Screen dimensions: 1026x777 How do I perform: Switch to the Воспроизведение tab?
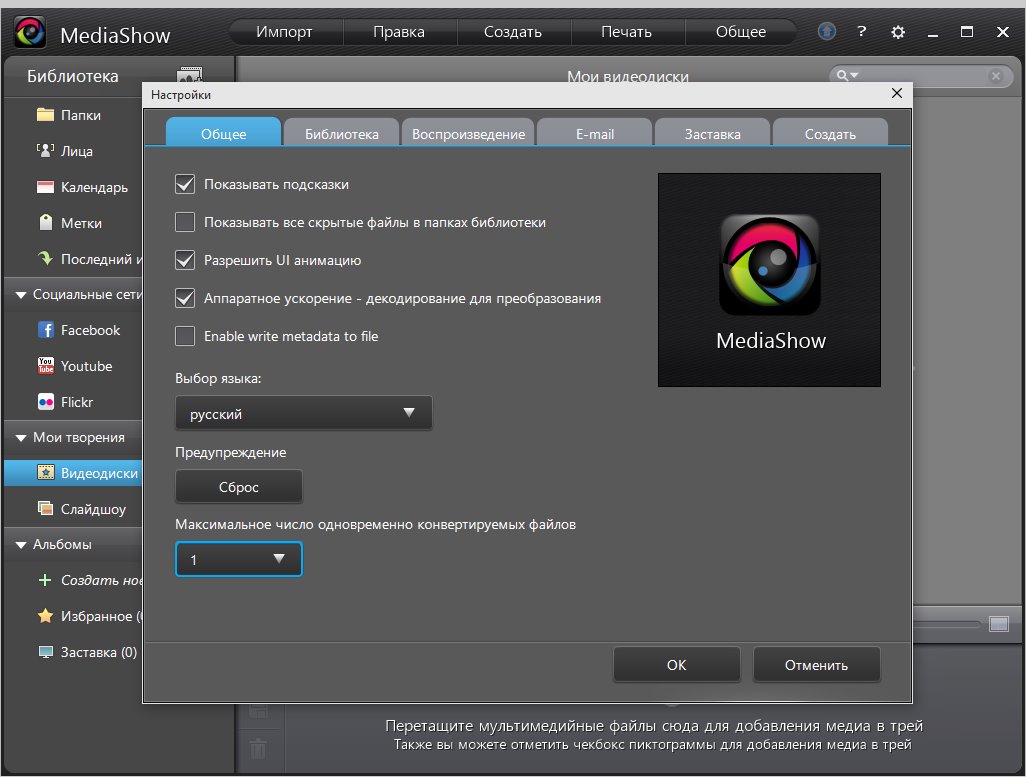468,134
